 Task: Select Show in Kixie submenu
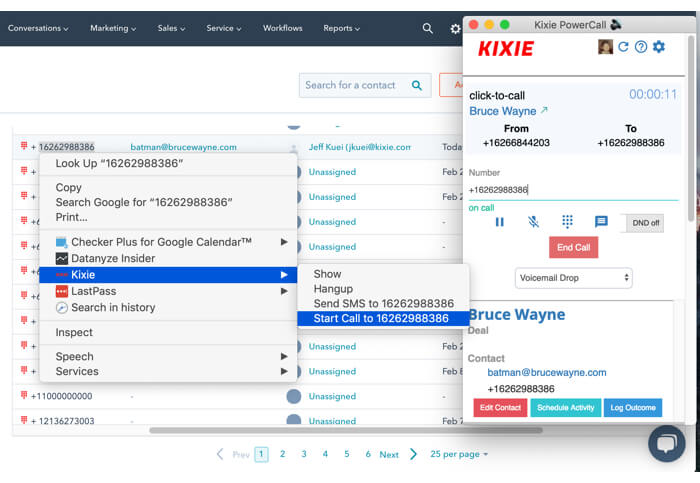[383, 274]
